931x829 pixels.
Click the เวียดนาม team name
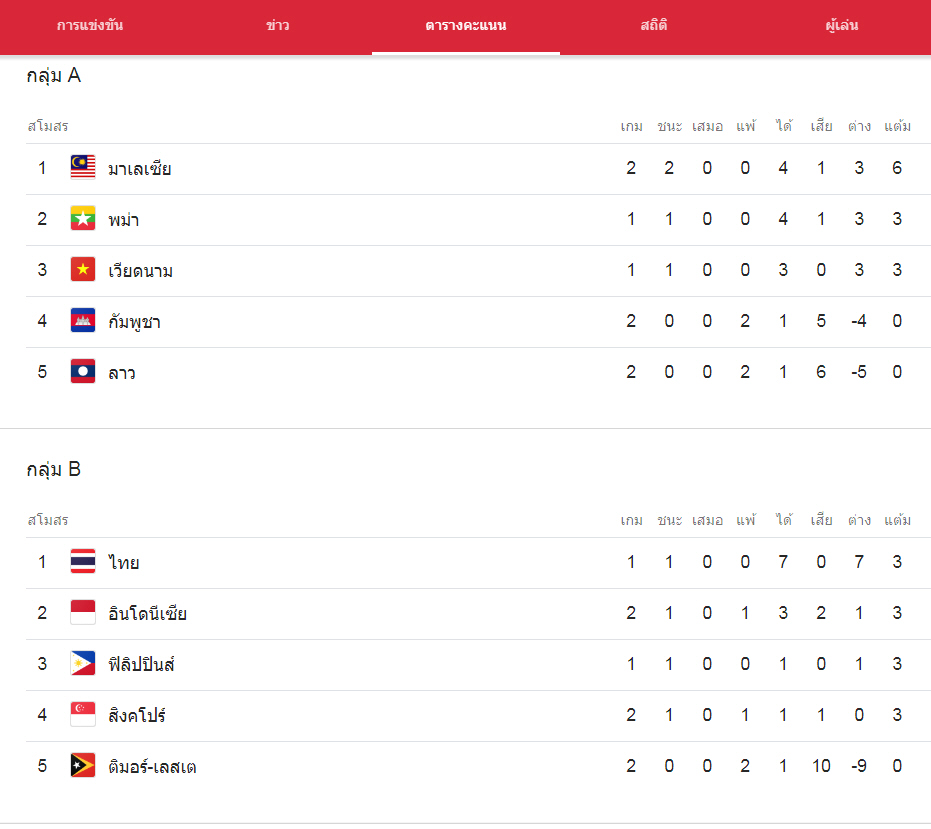coord(140,271)
